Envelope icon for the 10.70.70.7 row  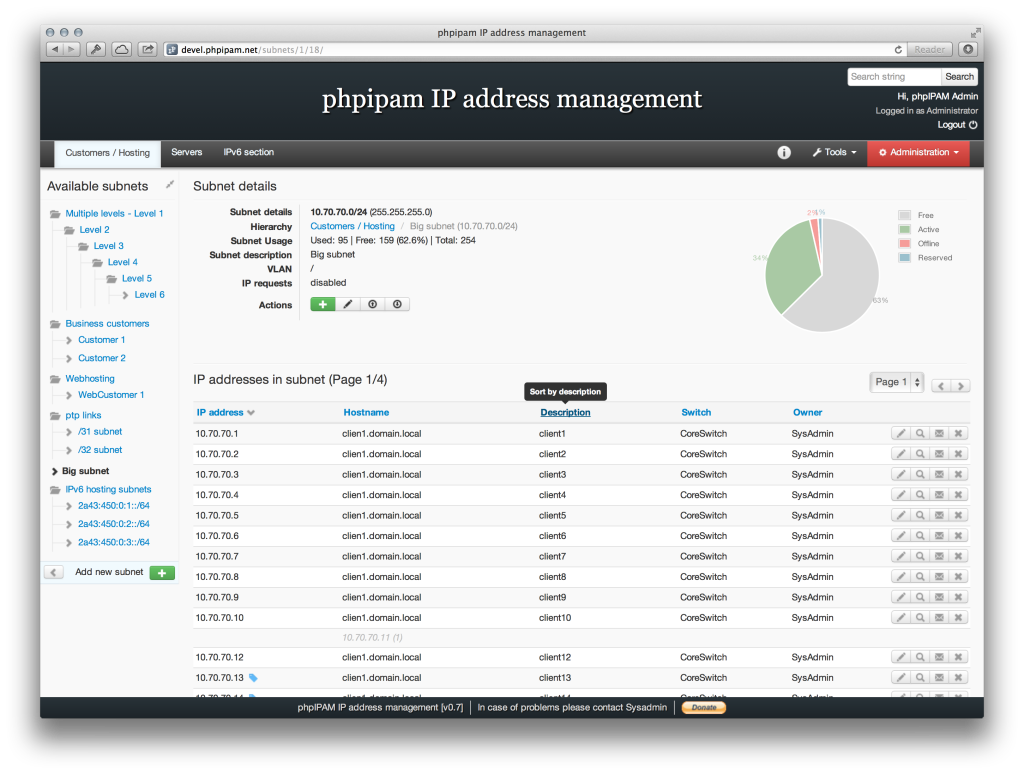(x=939, y=556)
